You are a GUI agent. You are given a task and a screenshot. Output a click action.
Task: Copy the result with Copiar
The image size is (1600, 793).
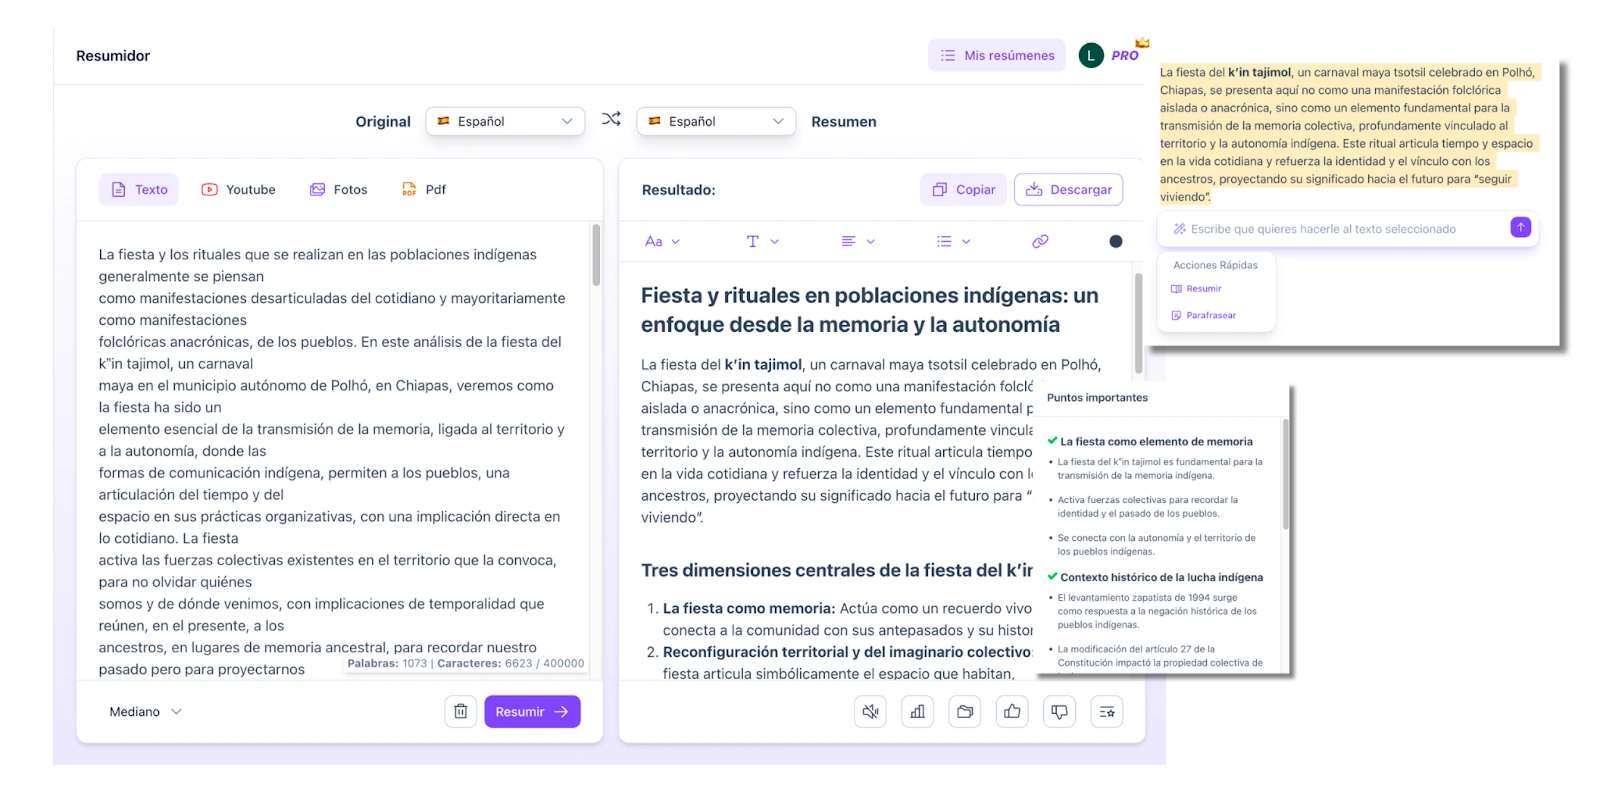click(x=964, y=189)
